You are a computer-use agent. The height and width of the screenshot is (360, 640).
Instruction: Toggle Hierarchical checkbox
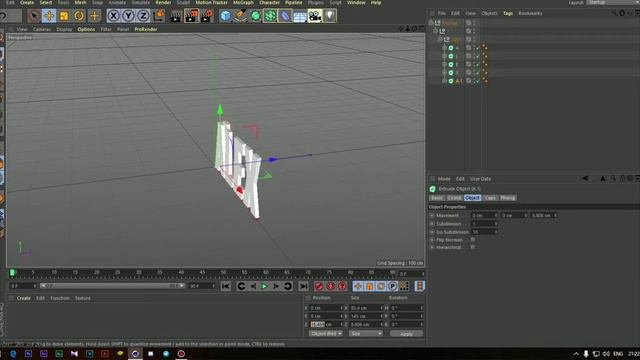coord(473,247)
